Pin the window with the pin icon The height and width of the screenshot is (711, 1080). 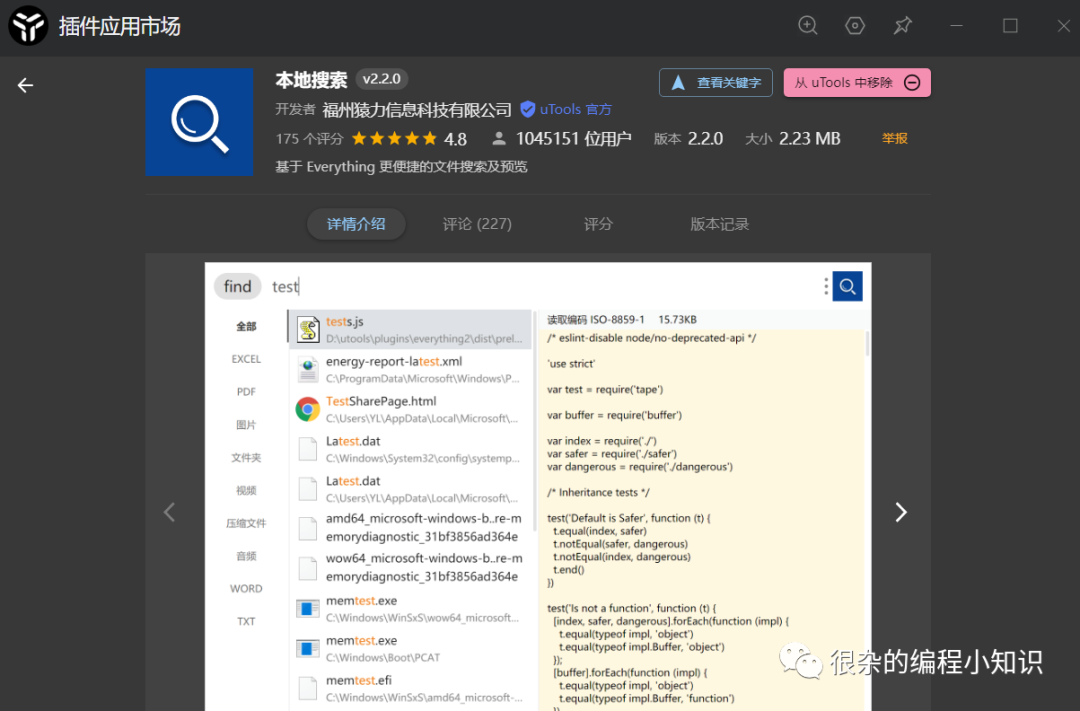click(x=902, y=25)
